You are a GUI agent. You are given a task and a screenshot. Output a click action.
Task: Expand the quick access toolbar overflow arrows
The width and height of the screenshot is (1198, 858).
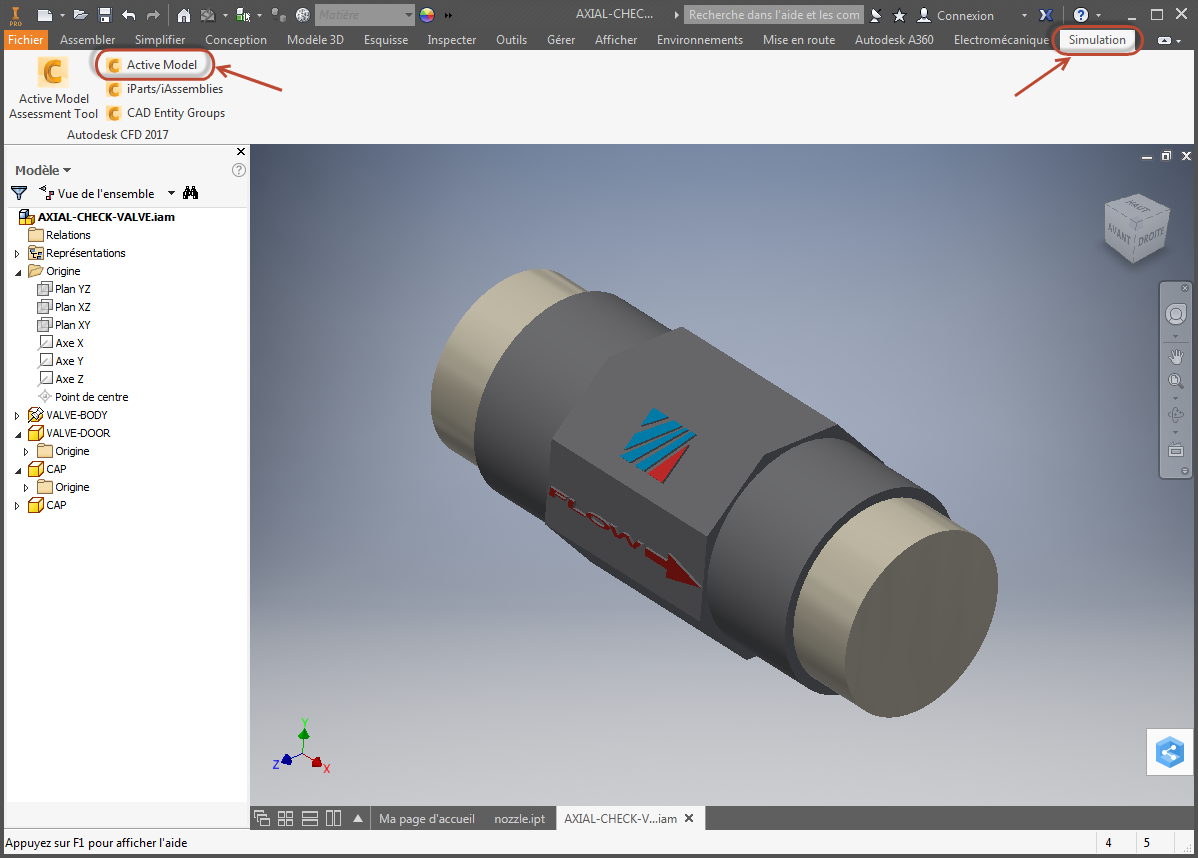coord(448,15)
